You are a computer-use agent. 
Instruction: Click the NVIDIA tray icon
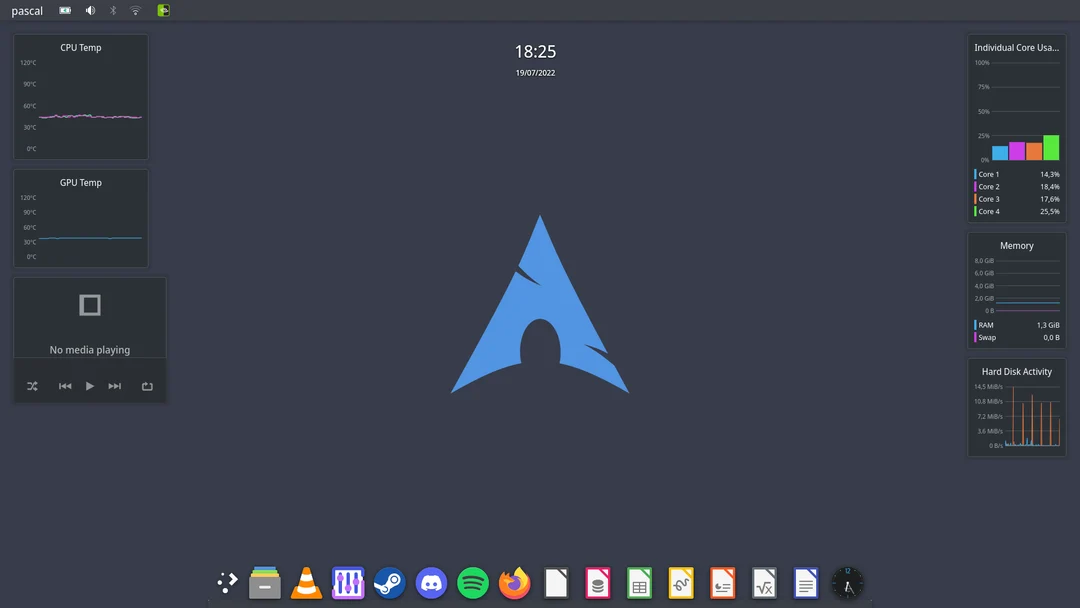(x=162, y=10)
